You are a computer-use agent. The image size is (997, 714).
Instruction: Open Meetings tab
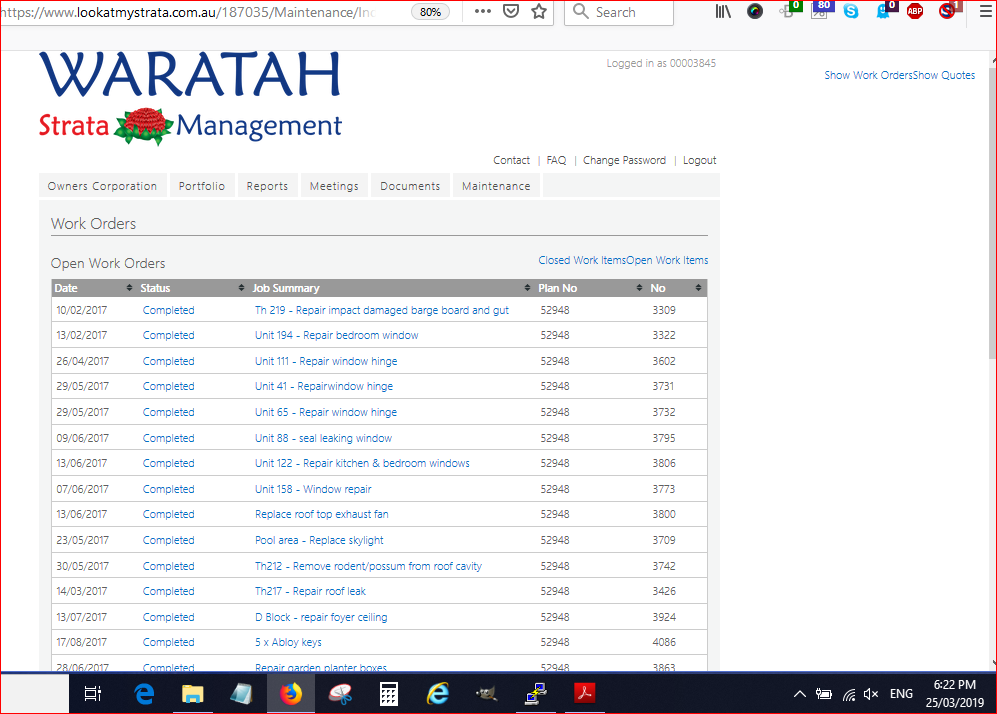click(334, 186)
